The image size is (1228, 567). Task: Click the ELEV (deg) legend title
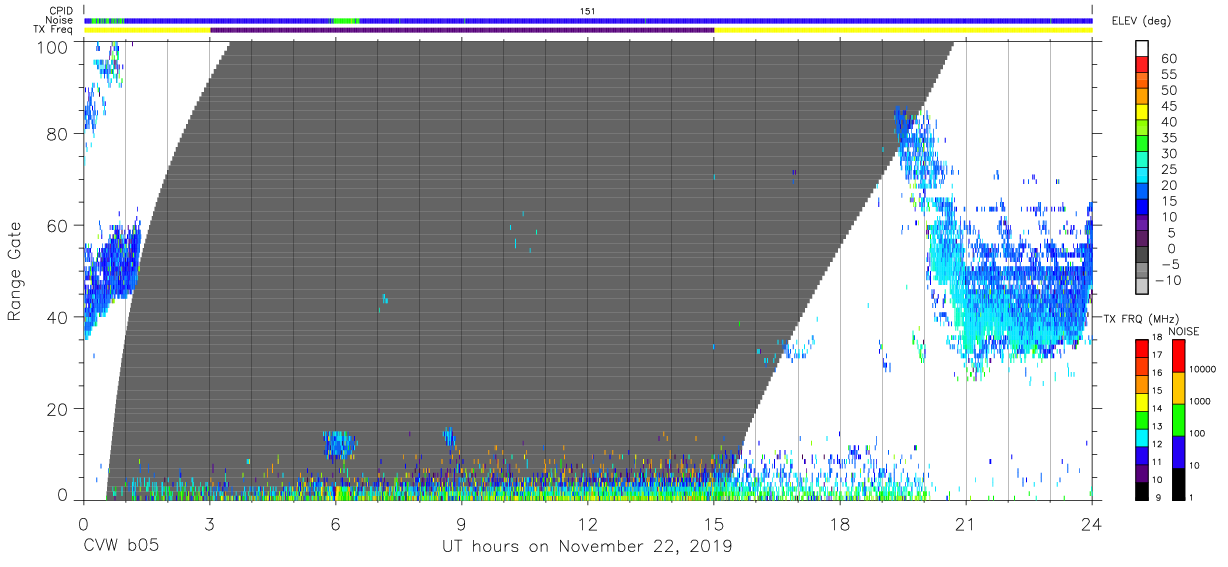[x=1144, y=21]
